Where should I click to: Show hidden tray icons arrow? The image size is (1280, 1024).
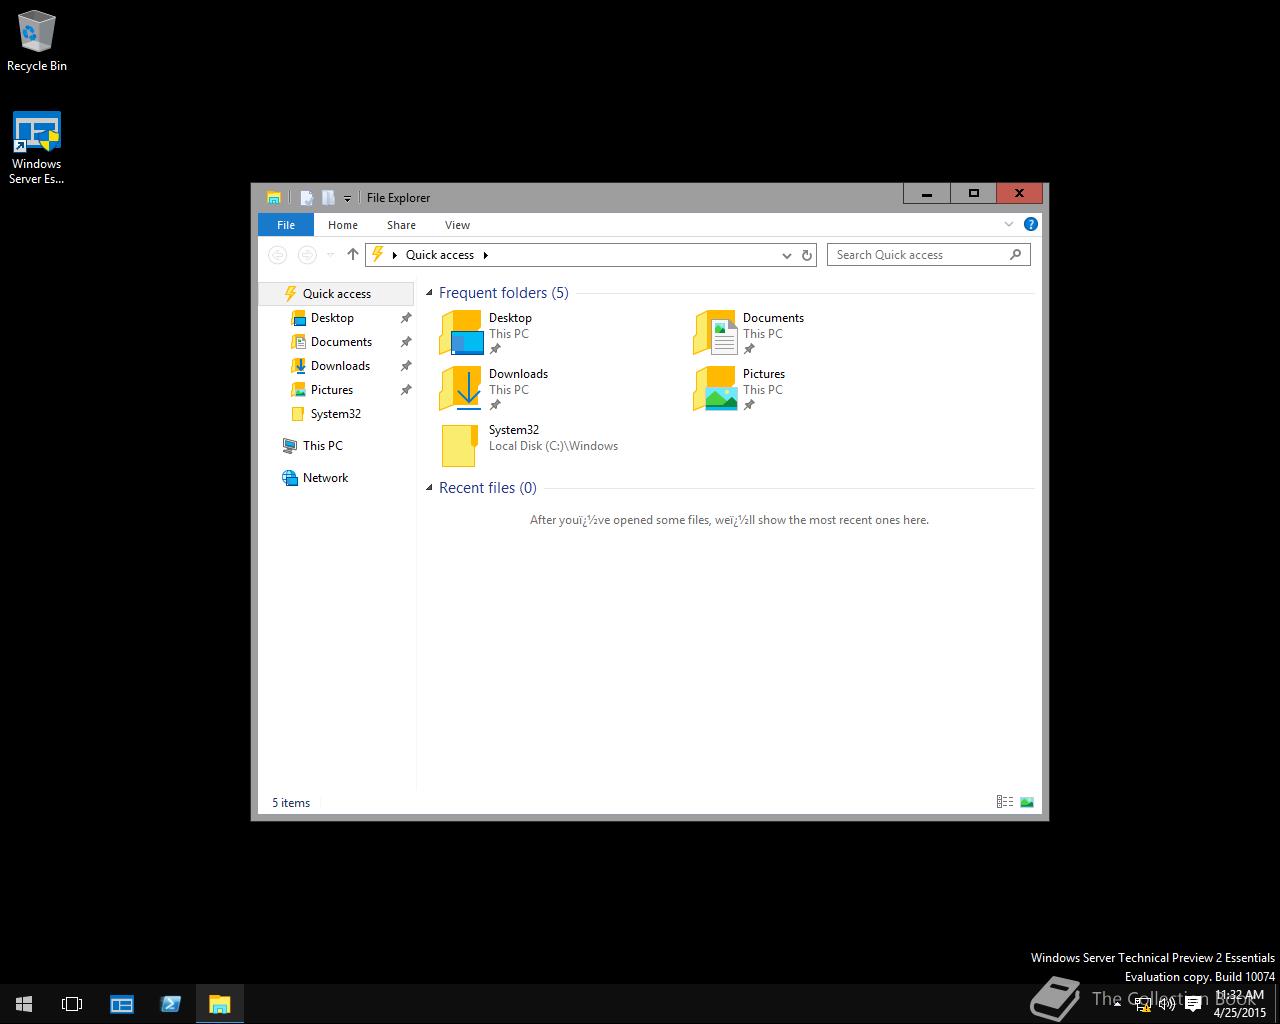tap(1117, 1004)
